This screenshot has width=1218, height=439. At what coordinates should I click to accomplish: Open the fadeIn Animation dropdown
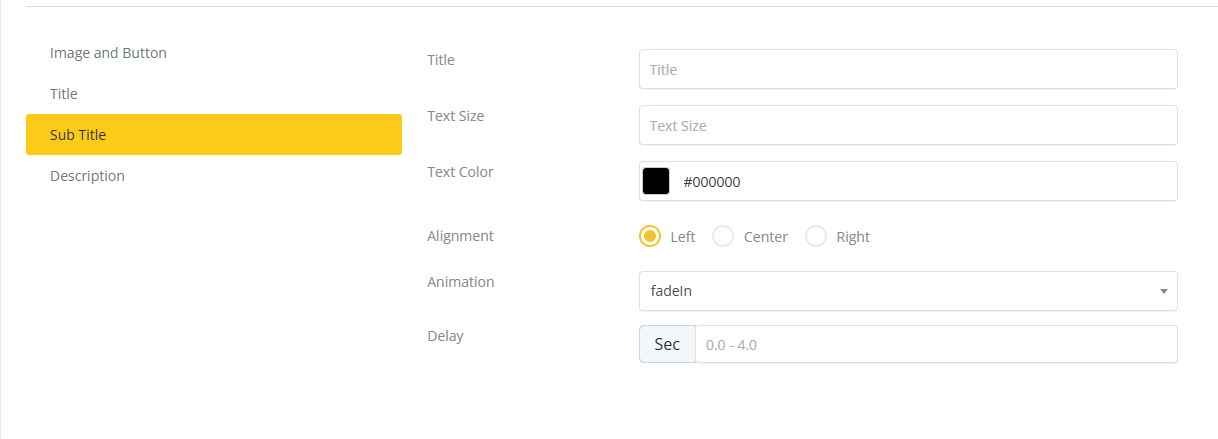(895, 291)
